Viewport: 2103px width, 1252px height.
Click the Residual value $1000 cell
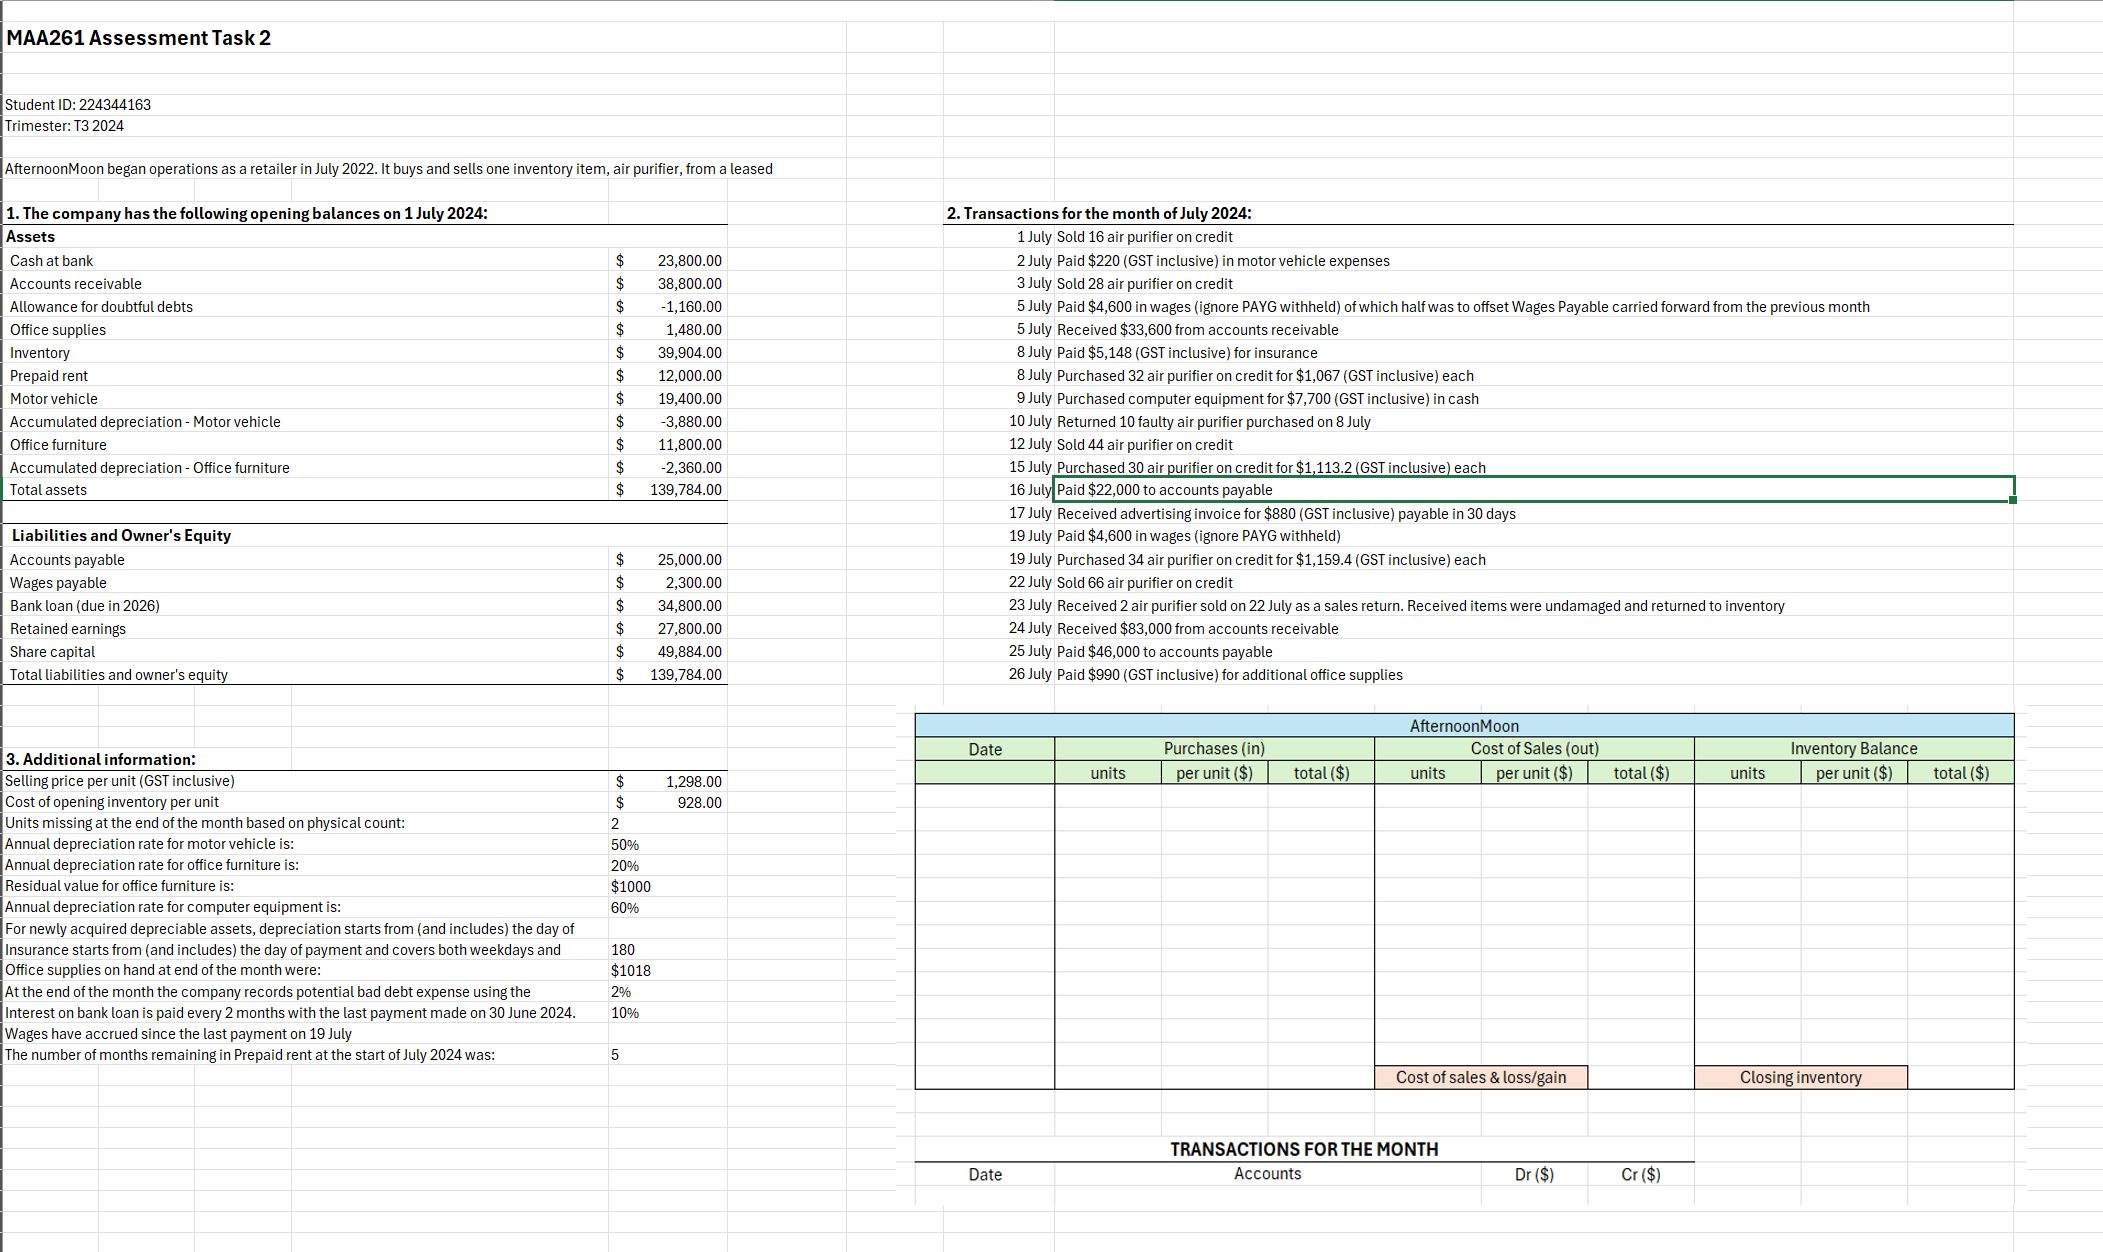coord(630,887)
